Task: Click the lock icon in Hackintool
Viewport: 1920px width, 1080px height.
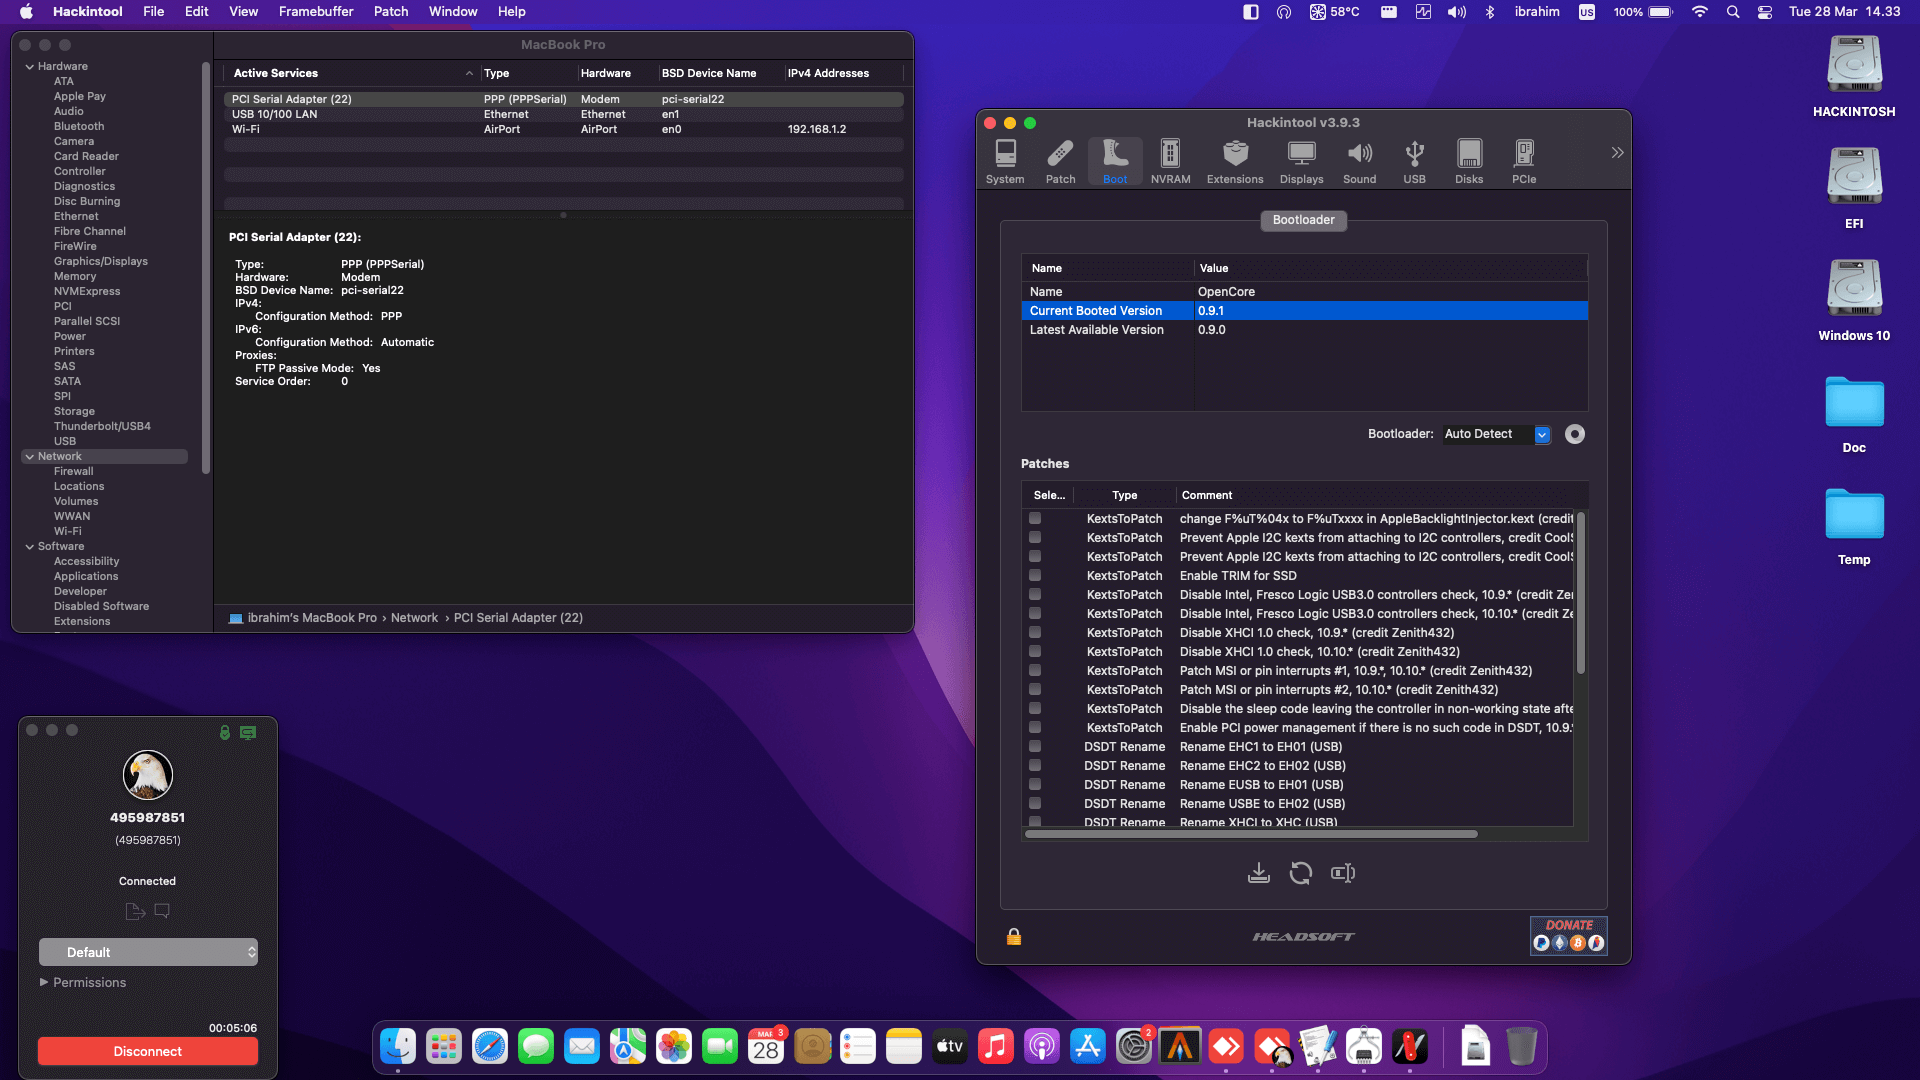Action: [1013, 937]
